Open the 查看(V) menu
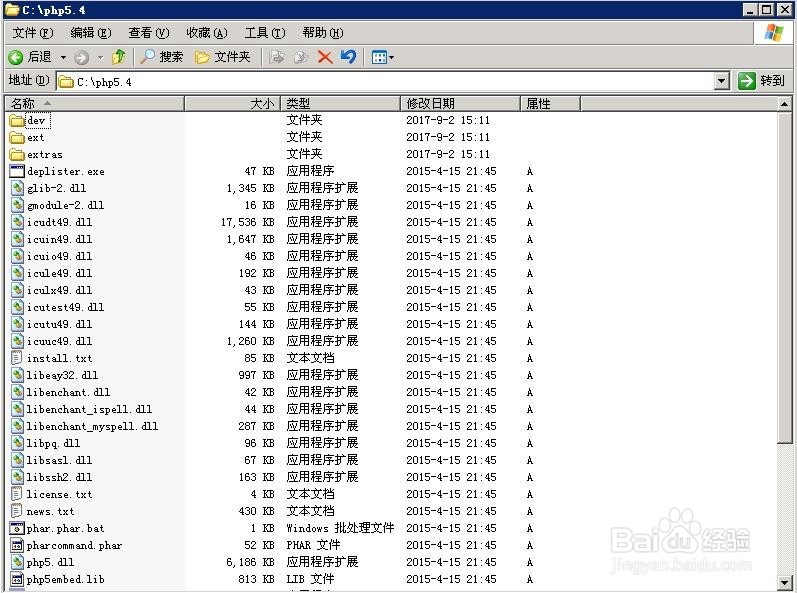797x593 pixels. click(x=148, y=33)
